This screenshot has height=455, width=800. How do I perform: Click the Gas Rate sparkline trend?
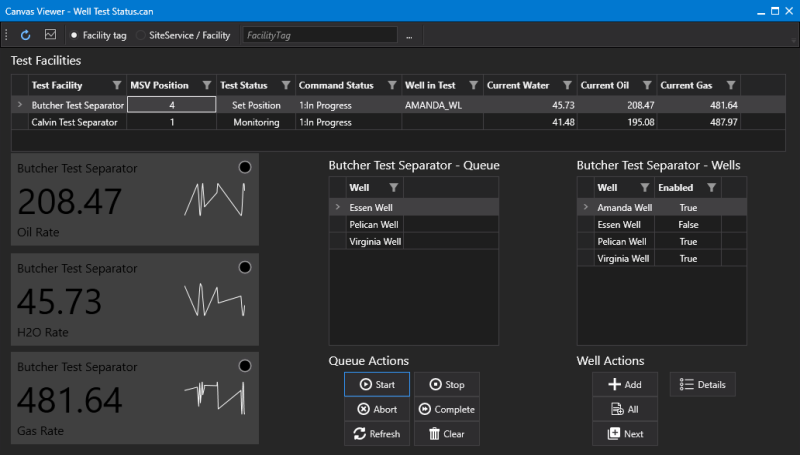(215, 397)
